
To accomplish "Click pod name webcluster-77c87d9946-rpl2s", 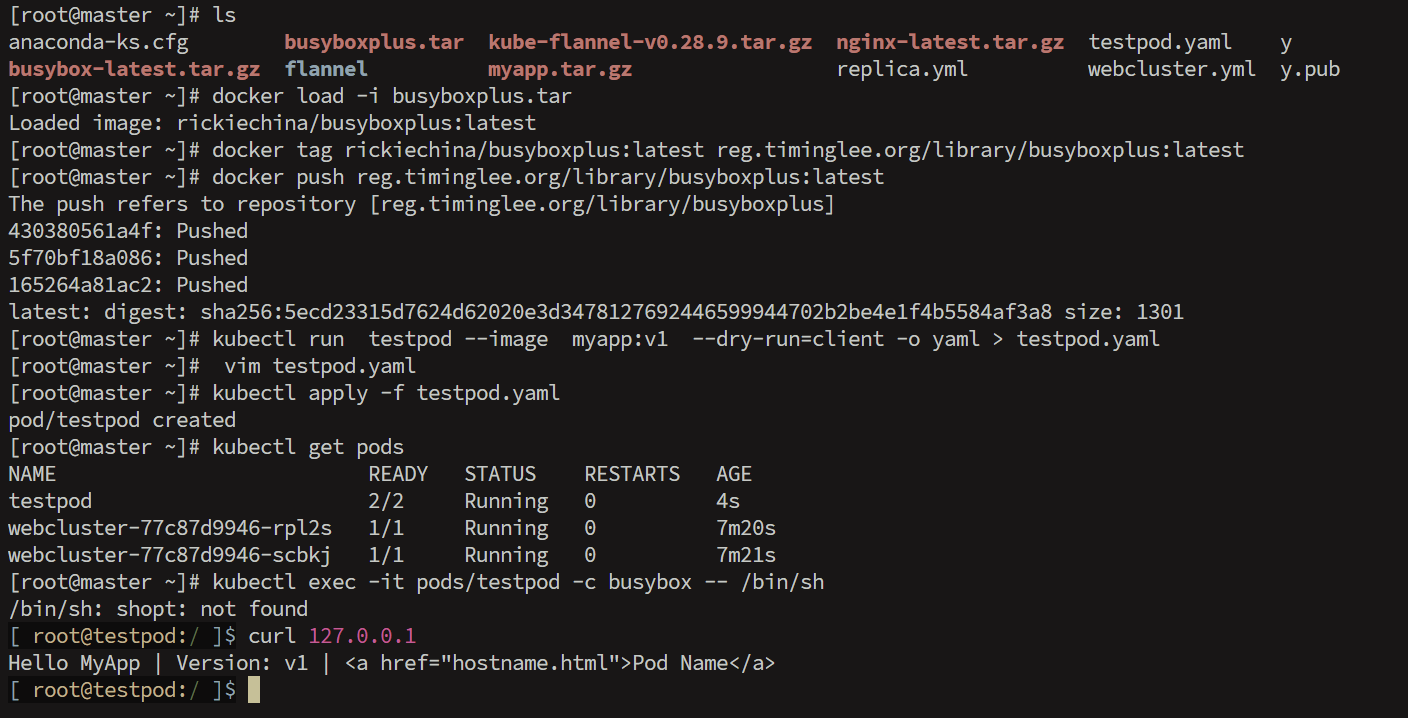I will pos(170,528).
